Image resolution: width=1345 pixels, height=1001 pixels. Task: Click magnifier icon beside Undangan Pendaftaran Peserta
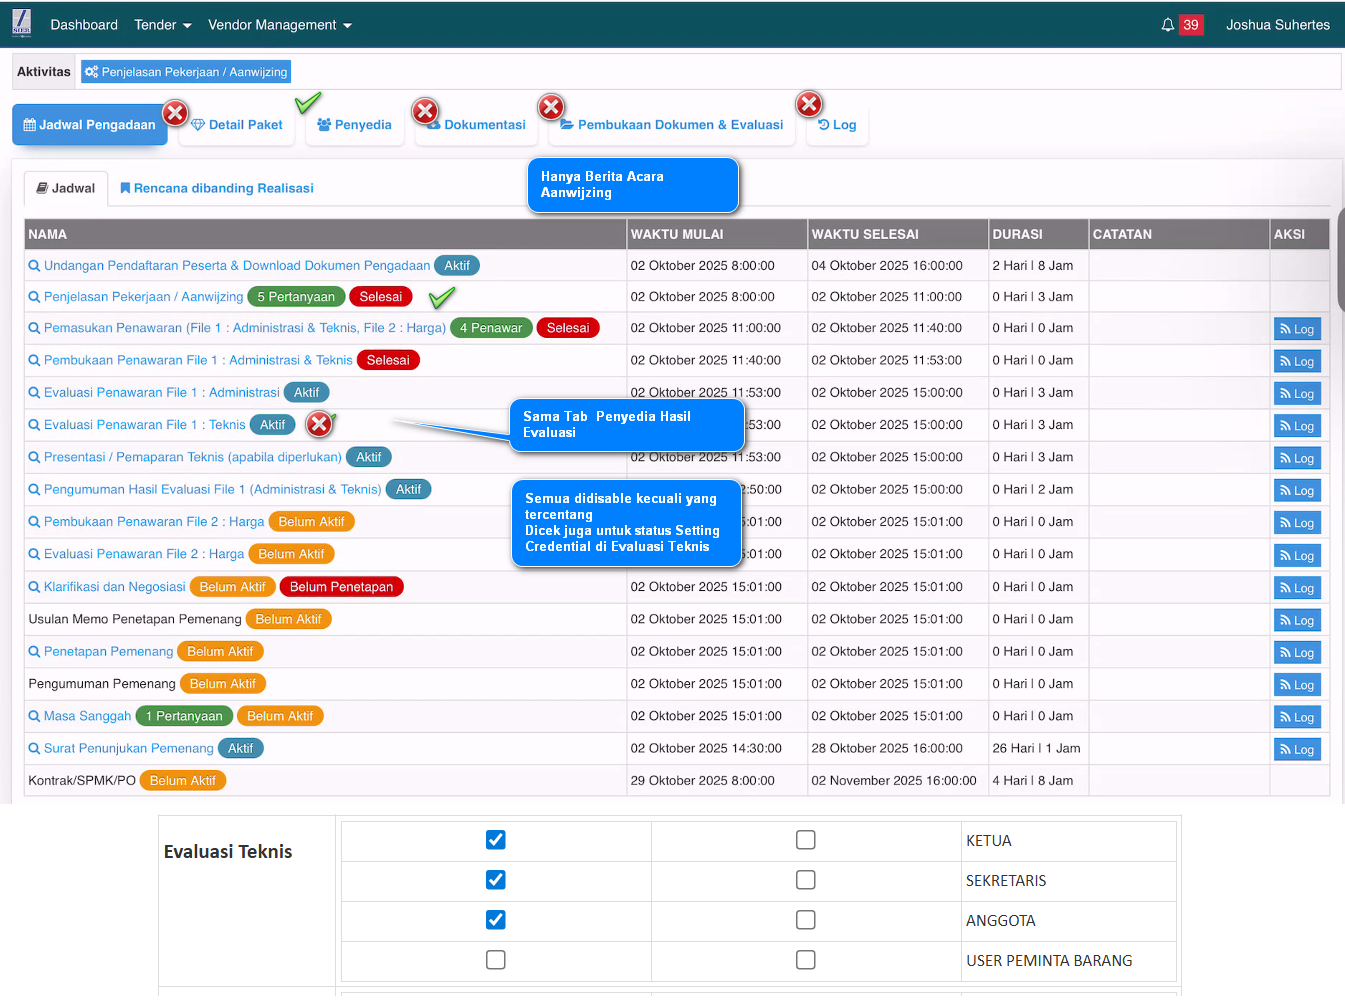(34, 266)
